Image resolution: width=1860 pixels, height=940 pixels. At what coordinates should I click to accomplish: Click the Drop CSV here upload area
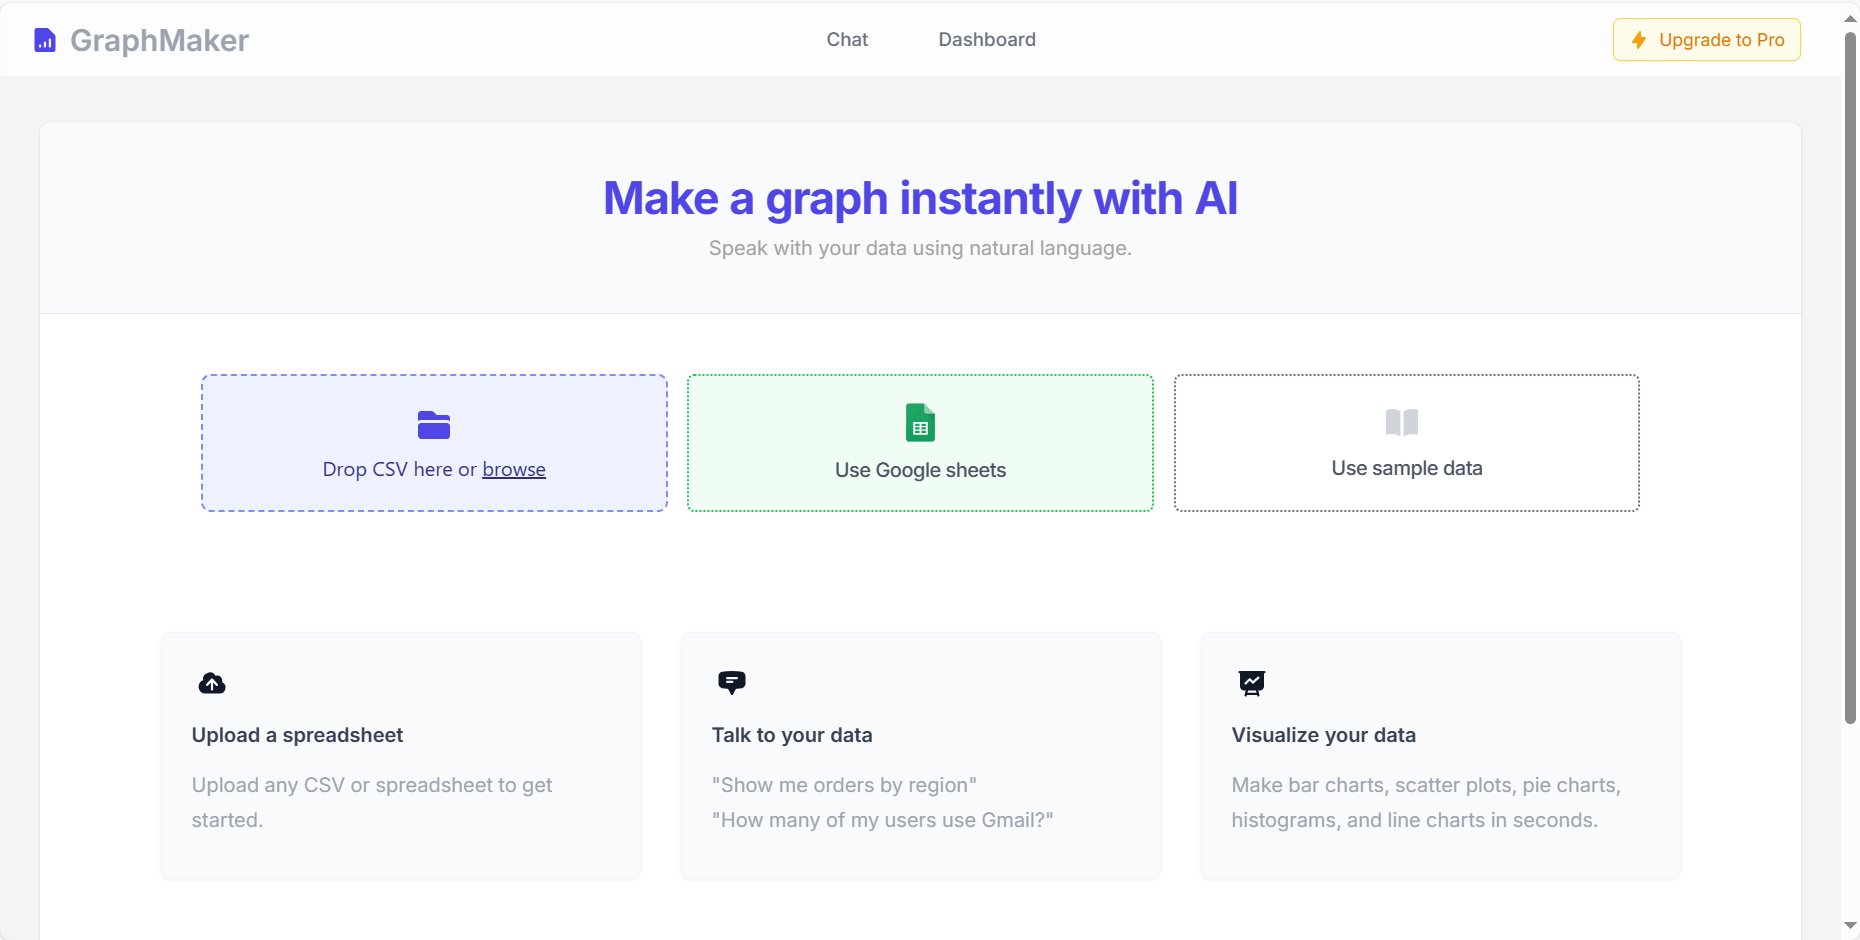pyautogui.click(x=433, y=443)
